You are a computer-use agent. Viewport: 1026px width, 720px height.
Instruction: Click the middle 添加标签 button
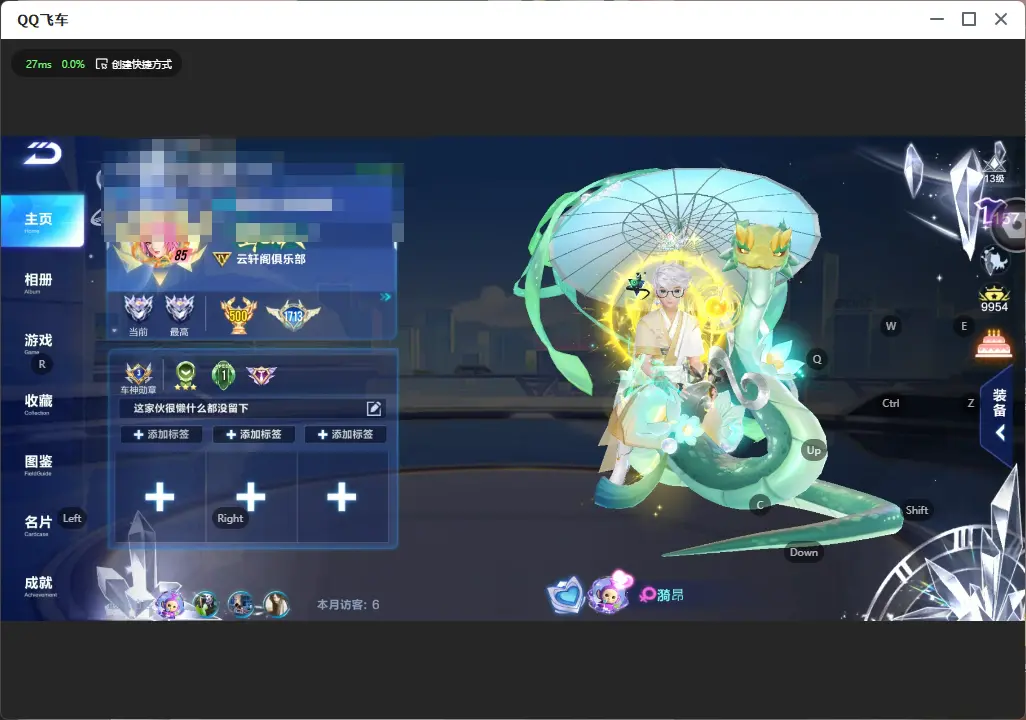pyautogui.click(x=254, y=434)
